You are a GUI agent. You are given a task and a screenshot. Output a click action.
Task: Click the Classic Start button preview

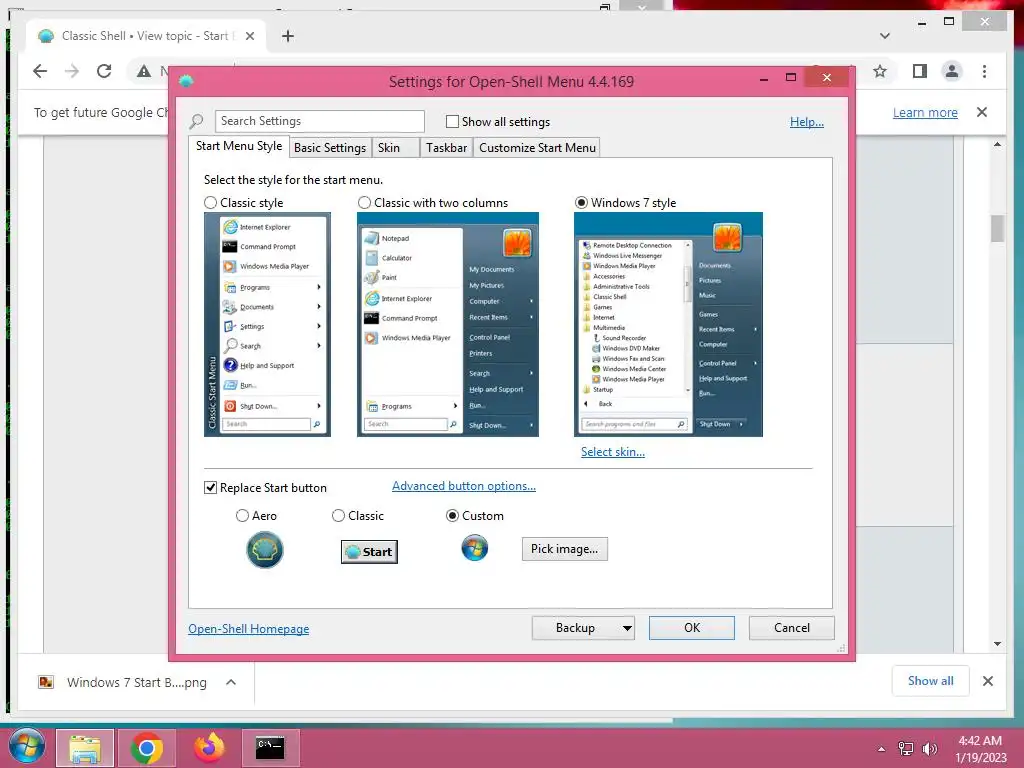[x=369, y=552]
